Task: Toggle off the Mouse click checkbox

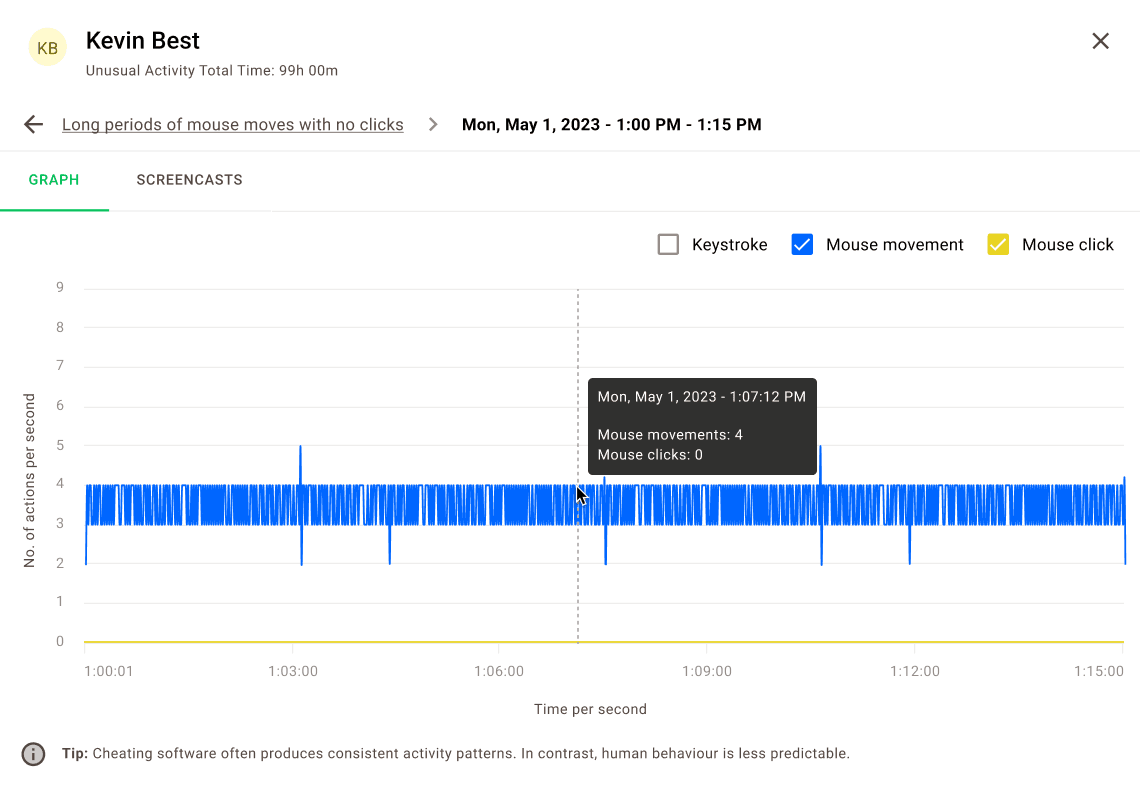Action: [998, 245]
